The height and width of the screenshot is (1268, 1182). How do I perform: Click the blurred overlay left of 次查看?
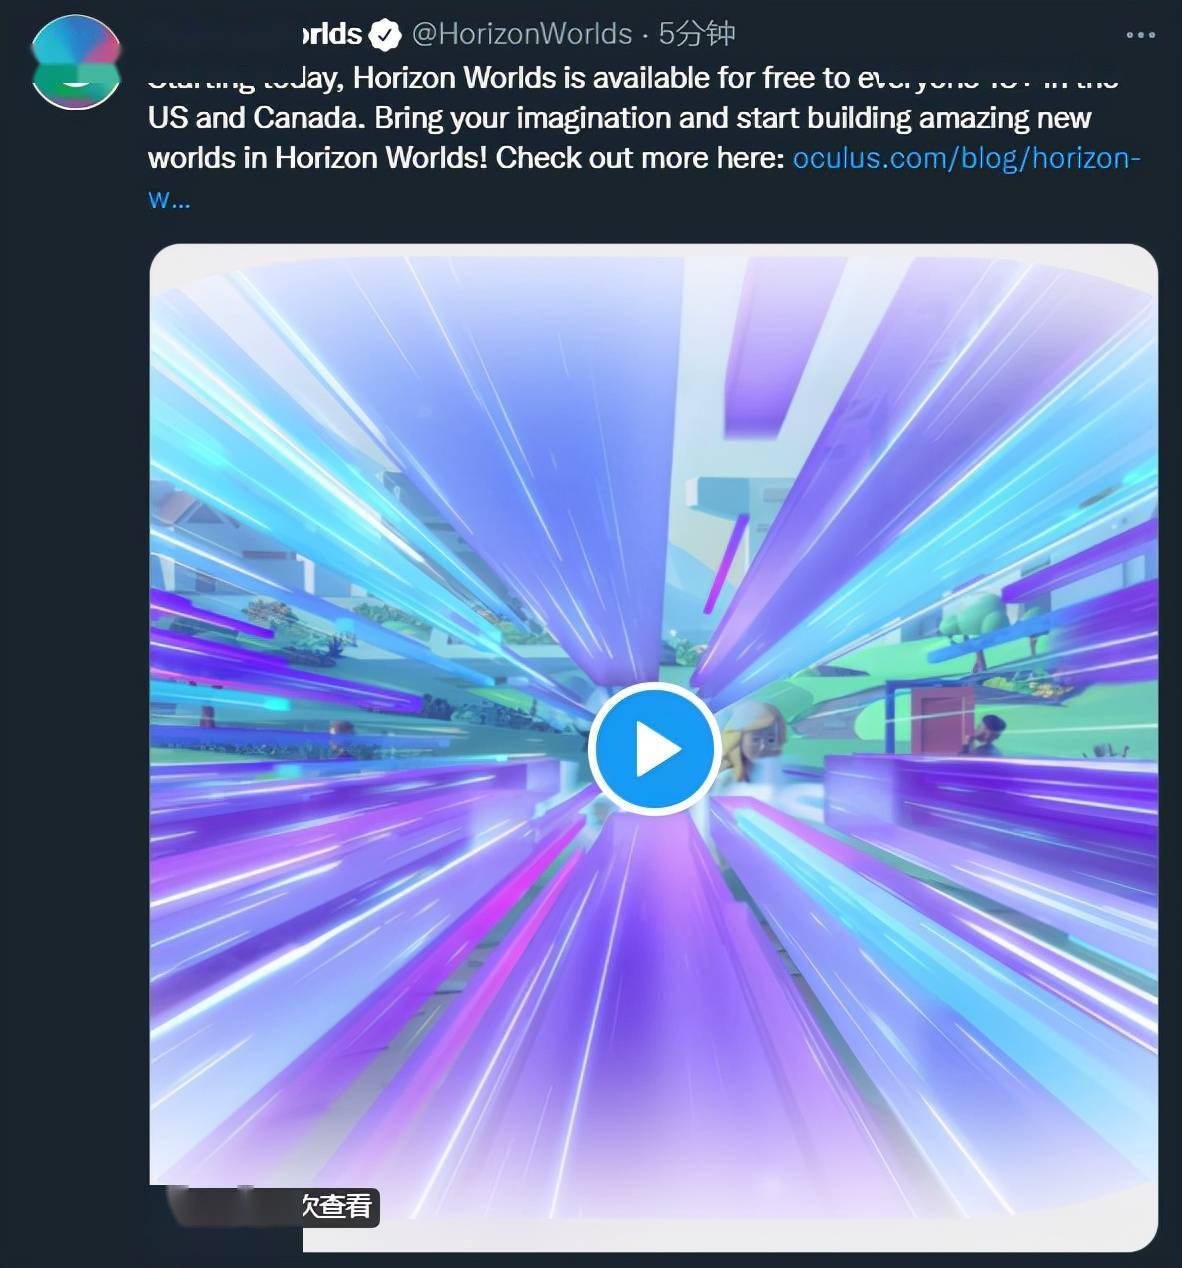click(233, 1206)
